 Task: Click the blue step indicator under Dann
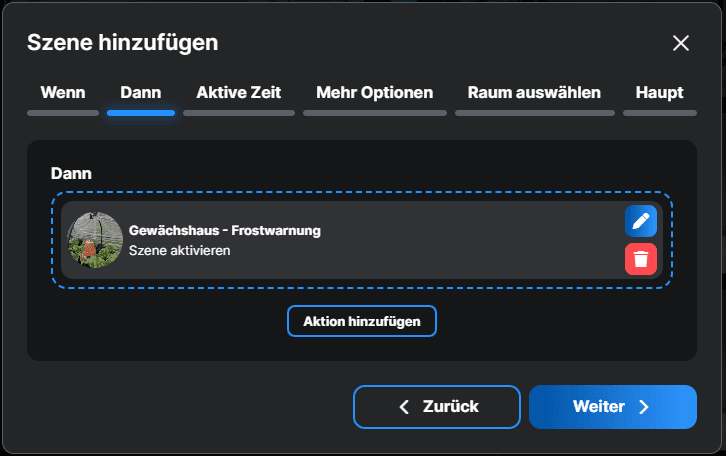pos(141,113)
